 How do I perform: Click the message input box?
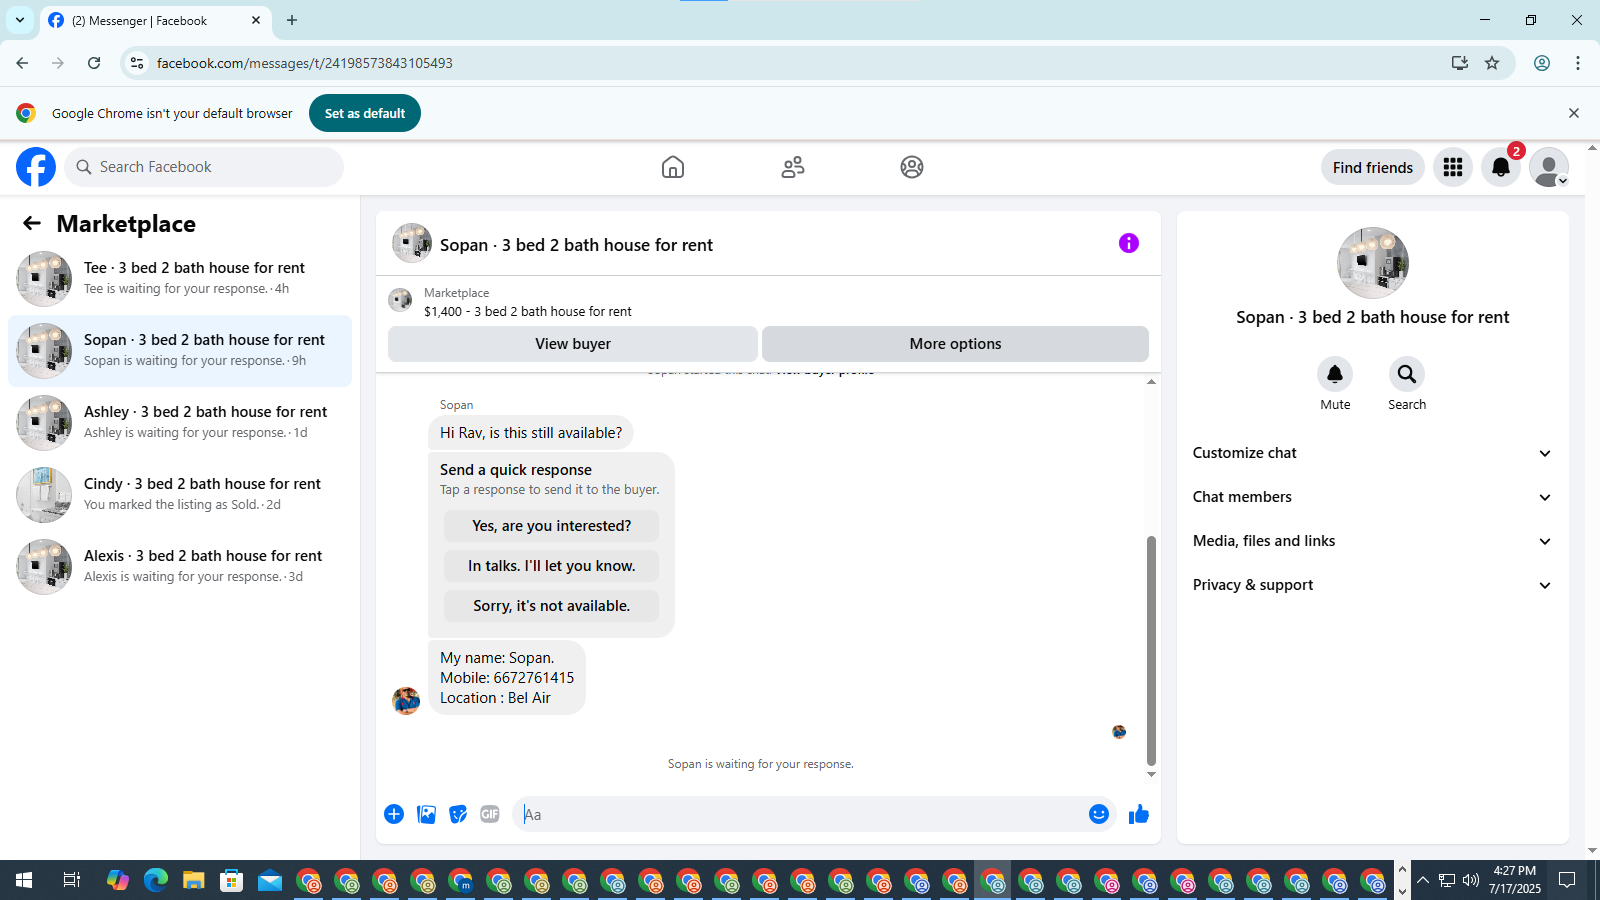[x=800, y=814]
